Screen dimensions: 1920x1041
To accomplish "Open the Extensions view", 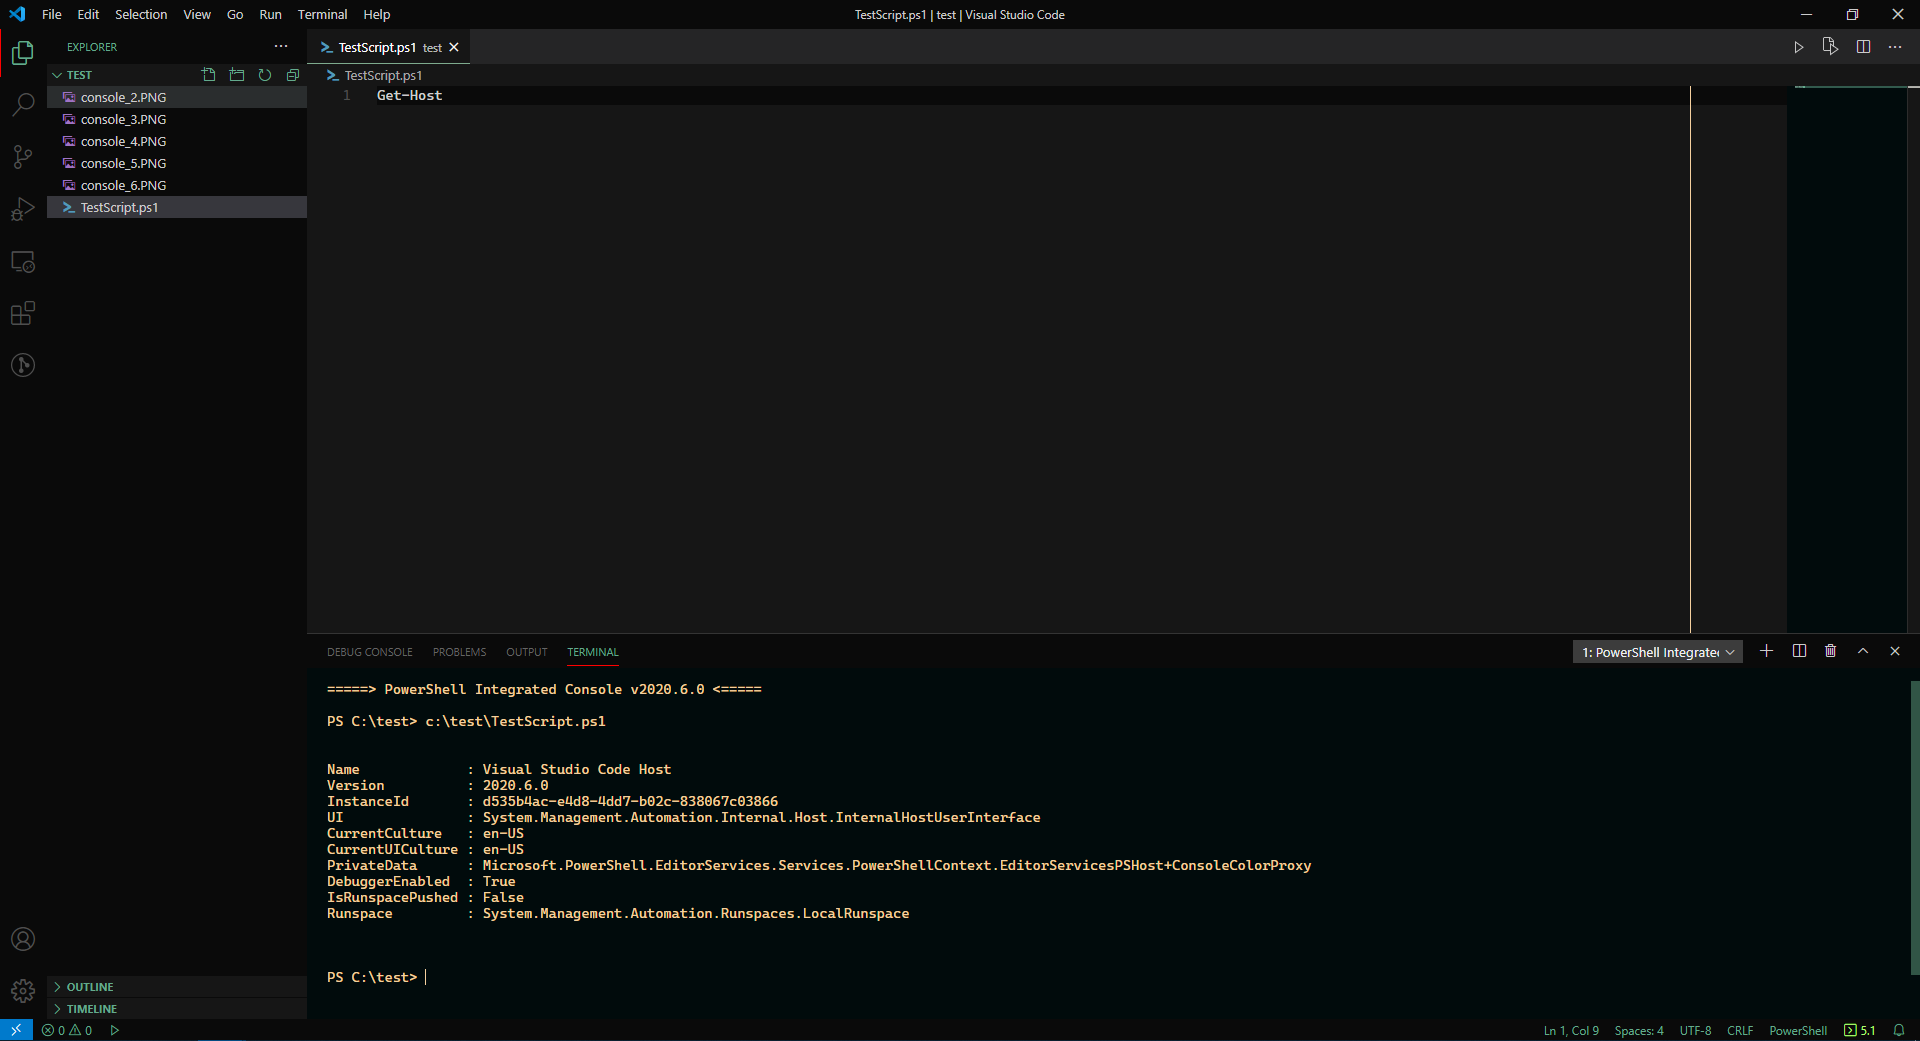I will (22, 313).
